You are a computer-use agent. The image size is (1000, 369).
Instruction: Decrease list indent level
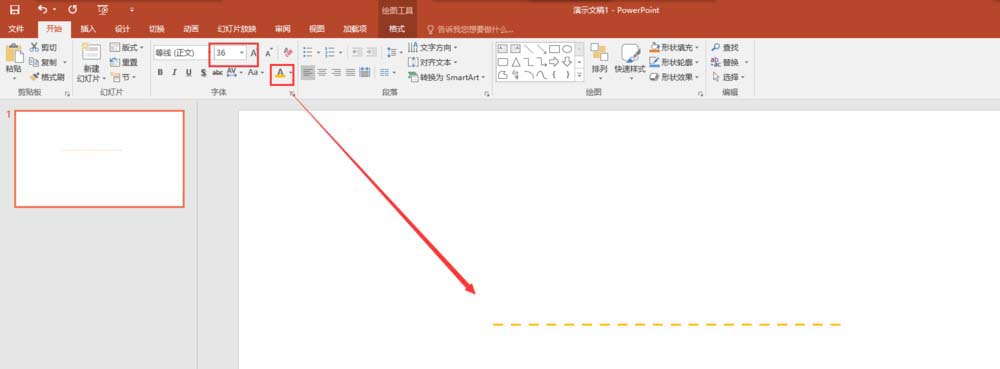coord(357,52)
